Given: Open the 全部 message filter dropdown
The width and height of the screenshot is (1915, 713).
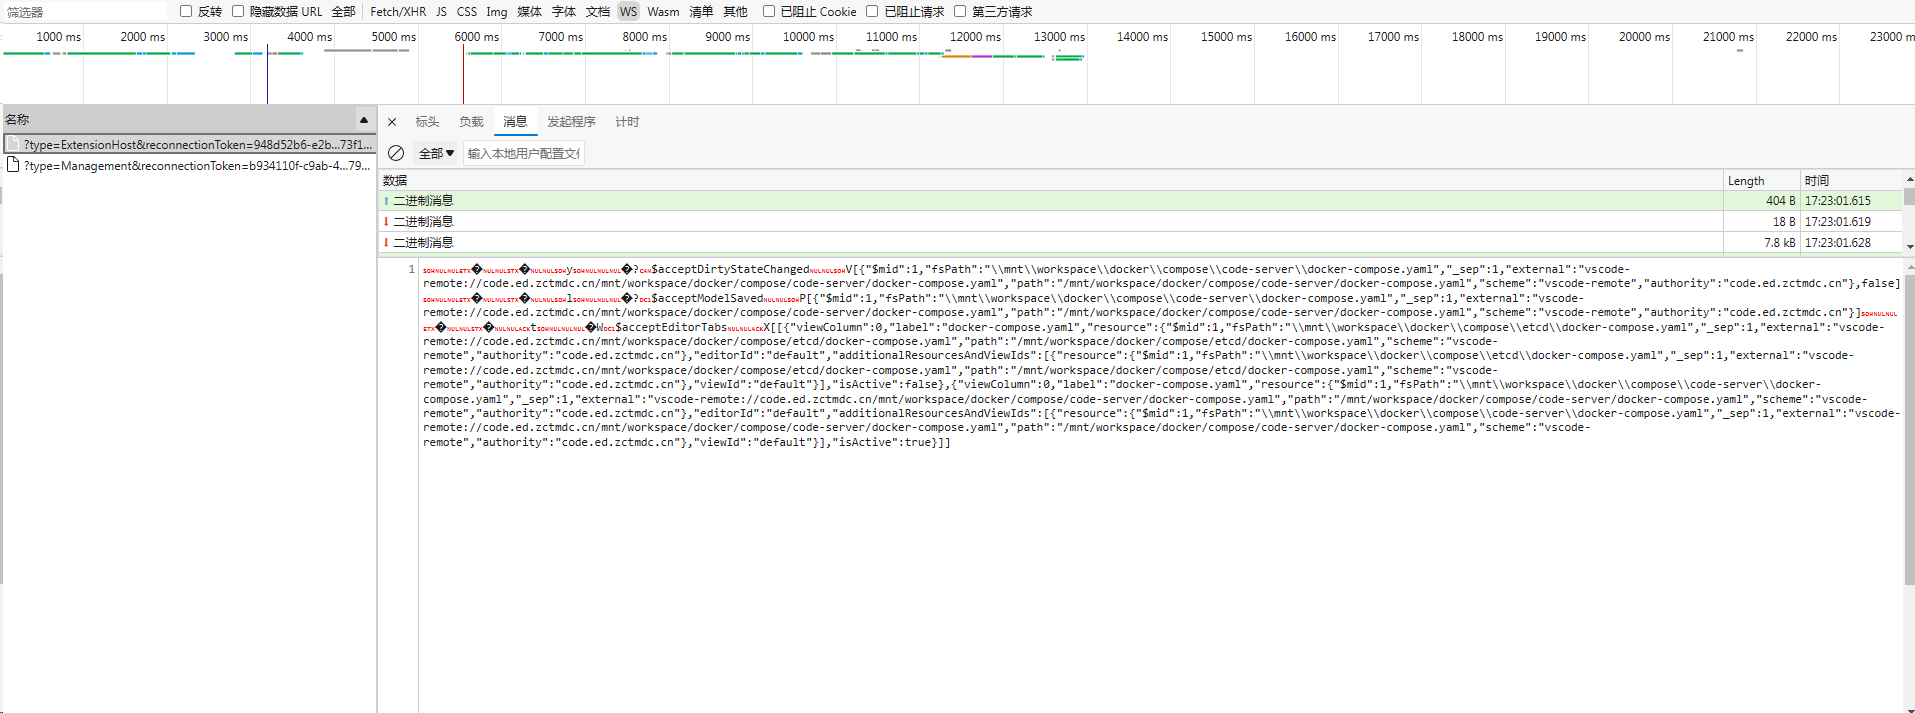Looking at the screenshot, I should pos(436,153).
